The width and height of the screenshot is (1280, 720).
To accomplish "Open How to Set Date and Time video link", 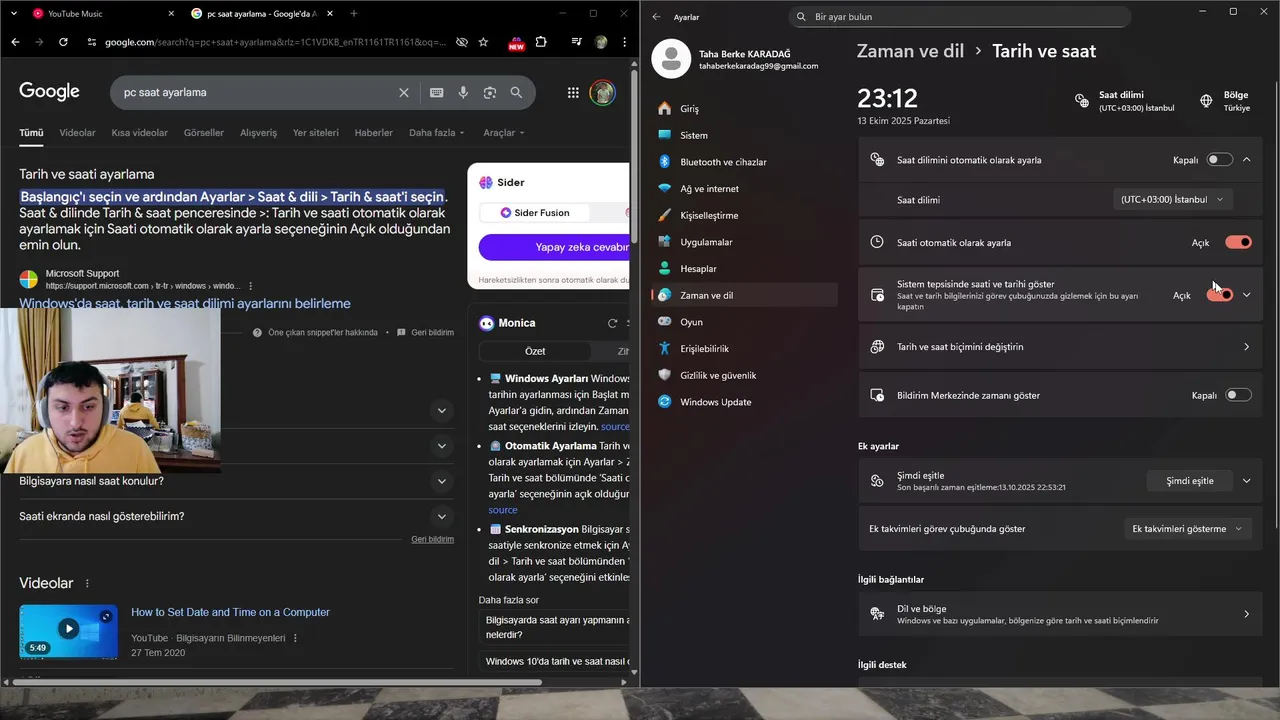I will pos(230,612).
